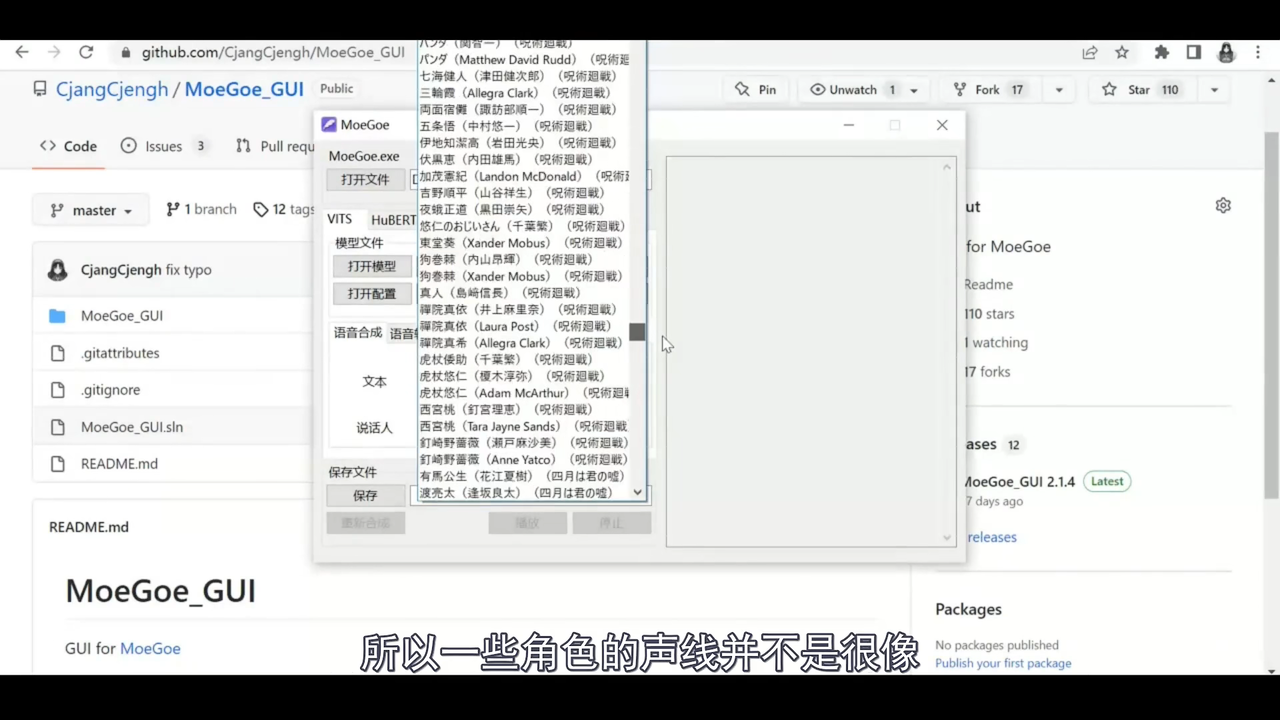The height and width of the screenshot is (720, 1280).
Task: Click the CjangCjengh commit author avatar
Action: click(58, 269)
